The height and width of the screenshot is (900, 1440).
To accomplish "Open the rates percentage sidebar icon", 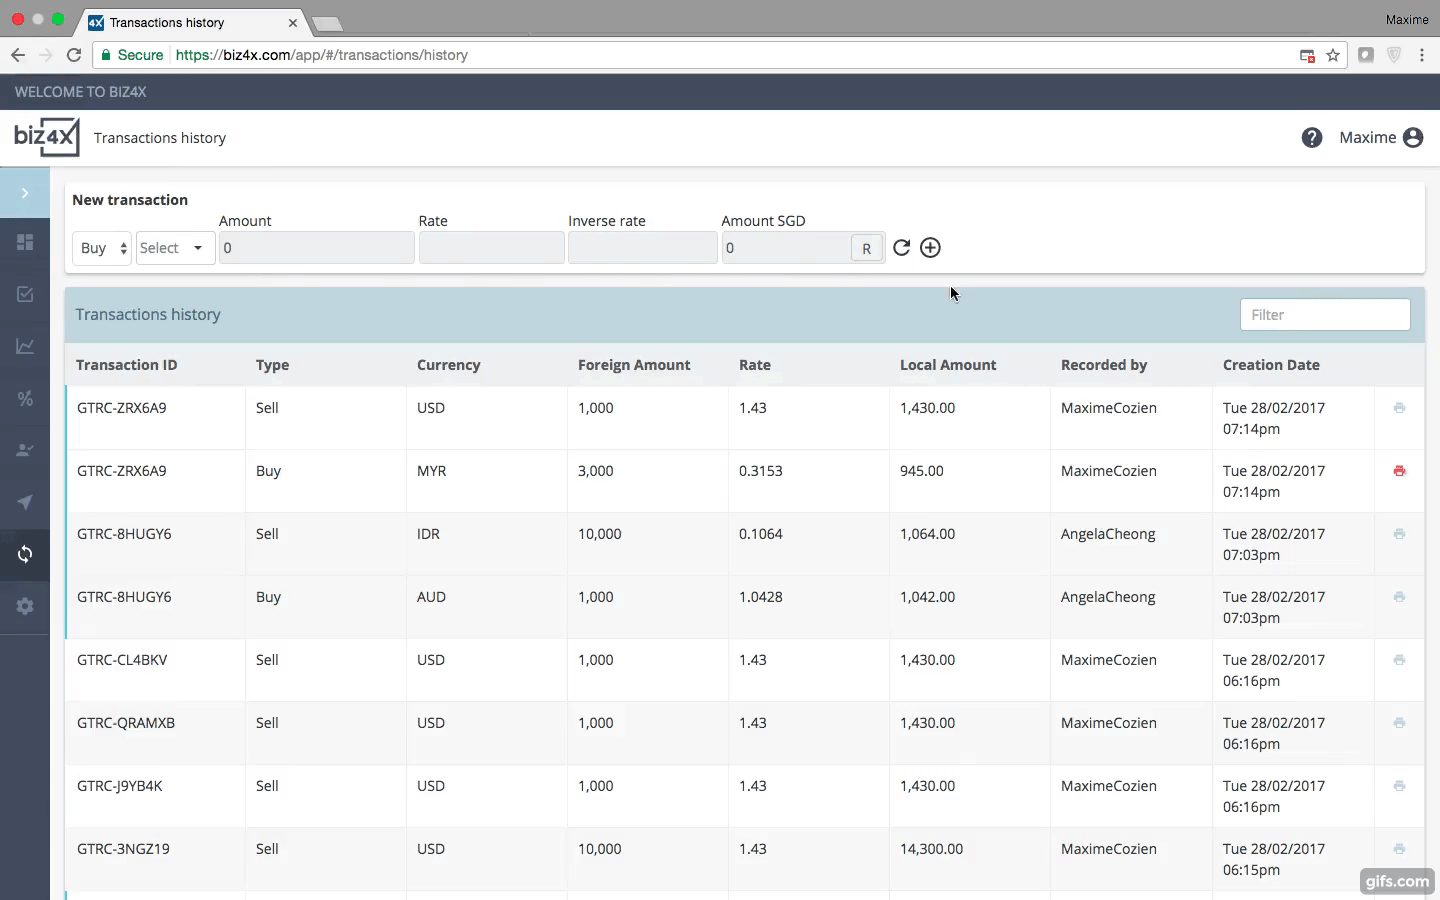I will pos(25,399).
